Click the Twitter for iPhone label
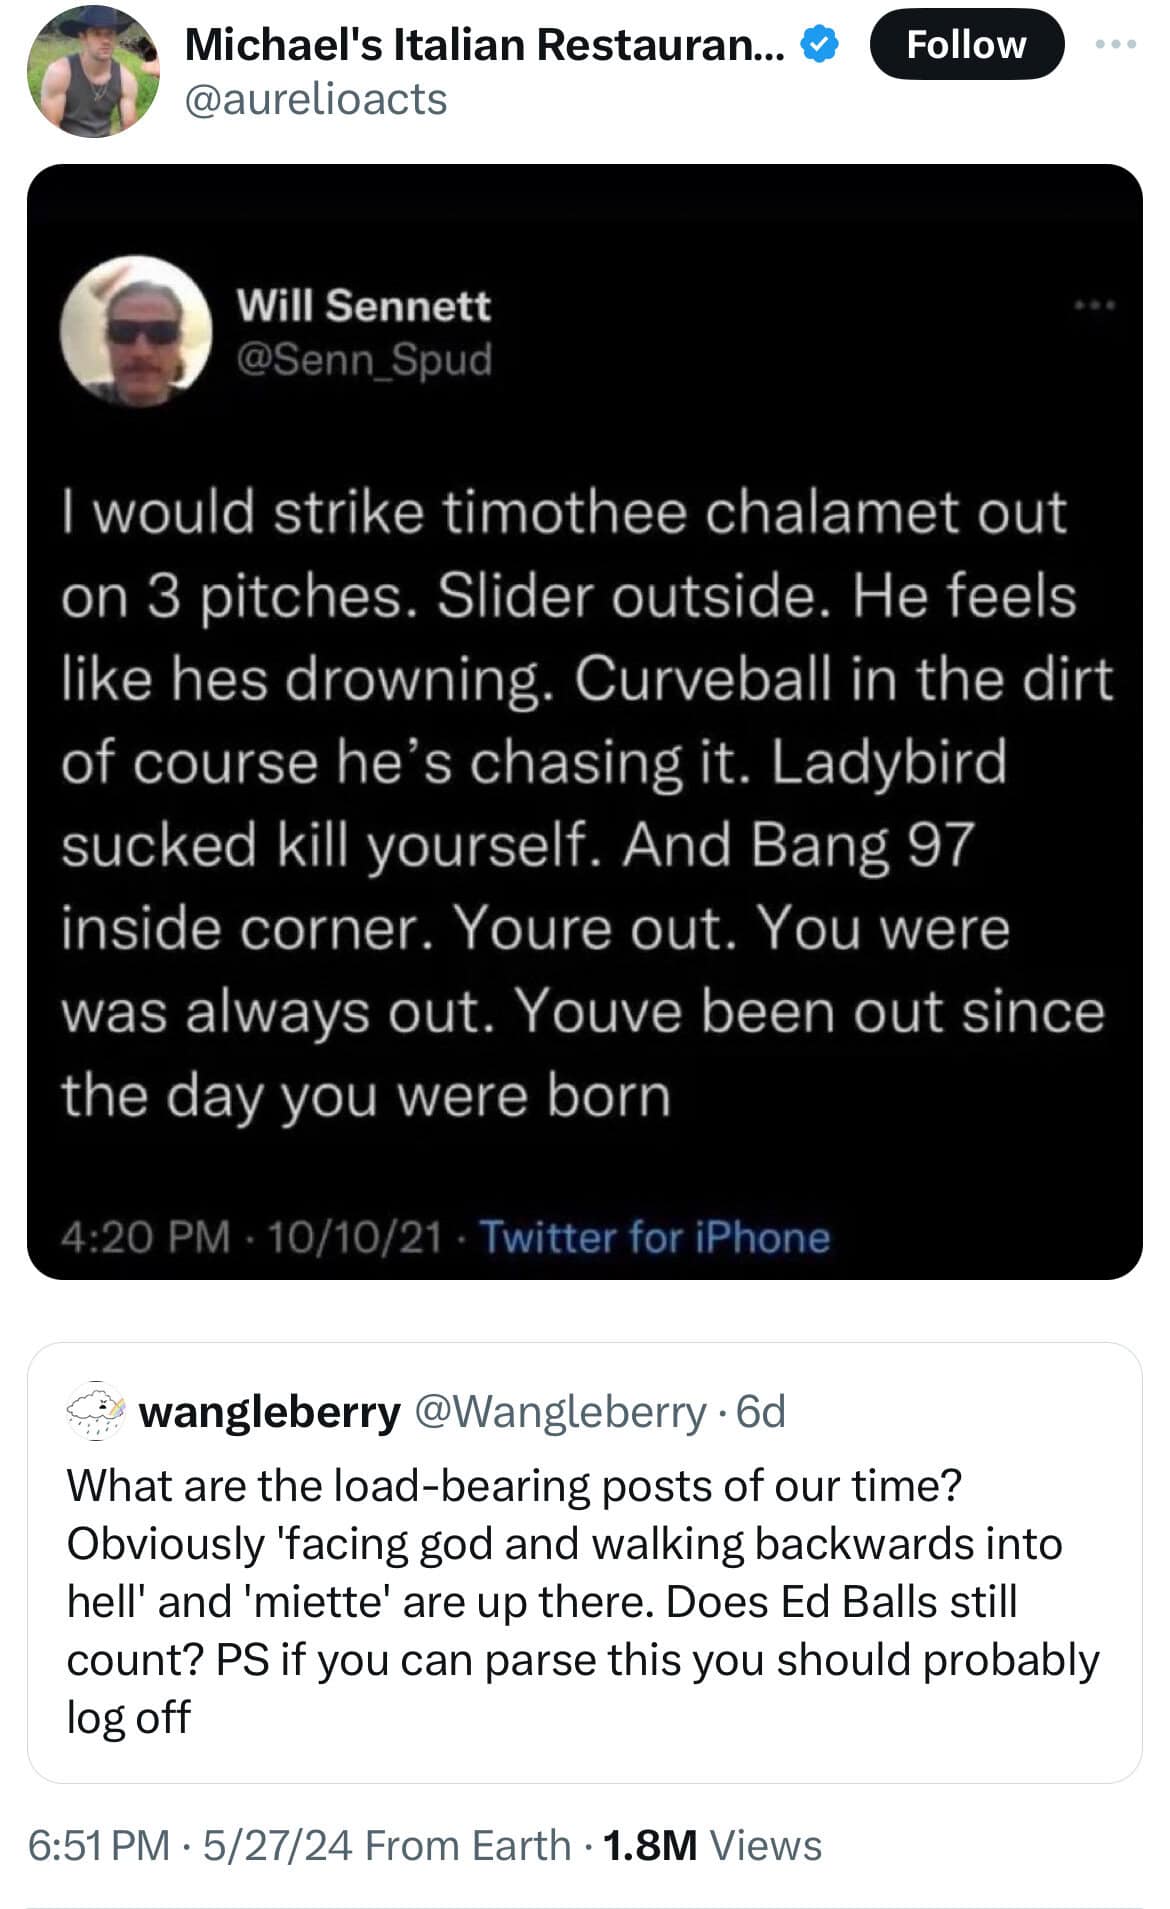Image resolution: width=1170 pixels, height=1909 pixels. 655,1237
